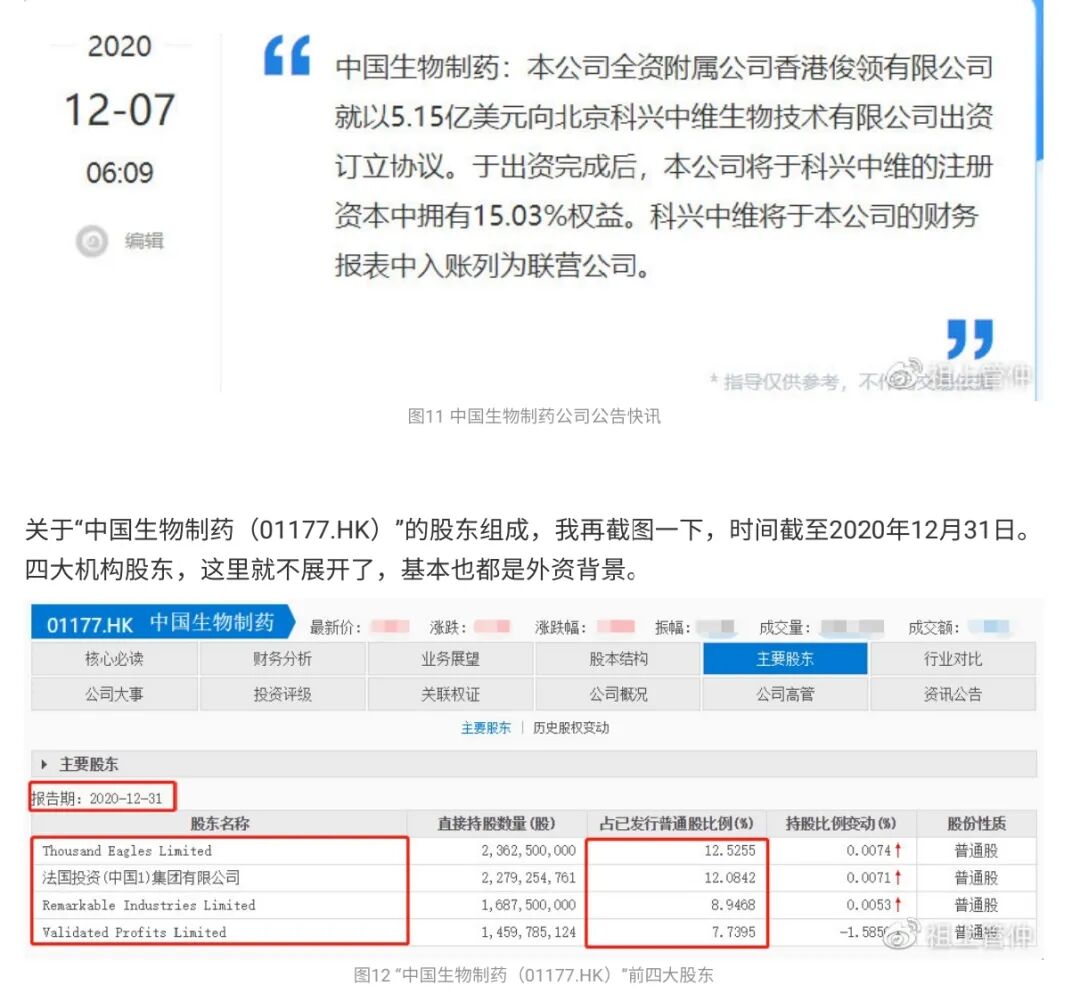Image resolution: width=1080 pixels, height=1002 pixels.
Task: Click 普通股 in the 法国投资 row
Action: tap(977, 877)
